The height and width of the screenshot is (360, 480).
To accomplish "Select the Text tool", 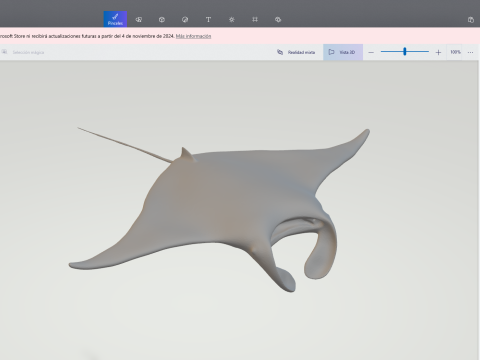I will 208,20.
